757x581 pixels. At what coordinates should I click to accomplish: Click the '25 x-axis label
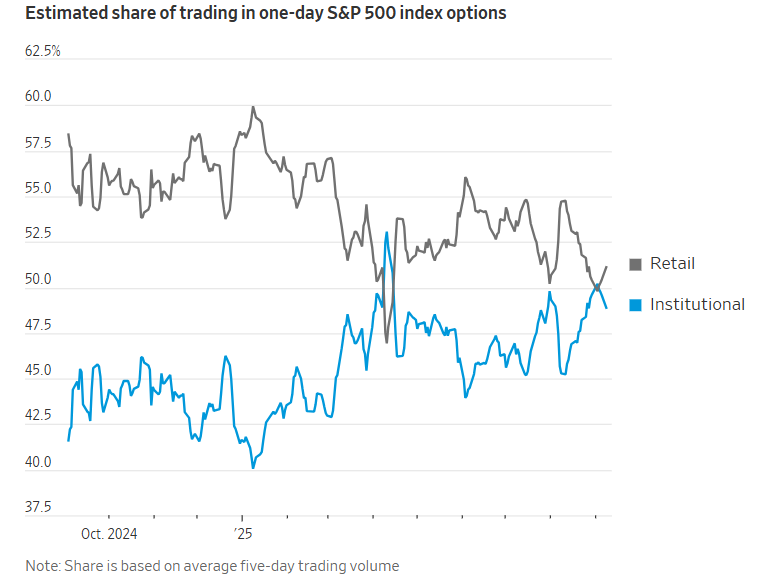click(x=243, y=534)
